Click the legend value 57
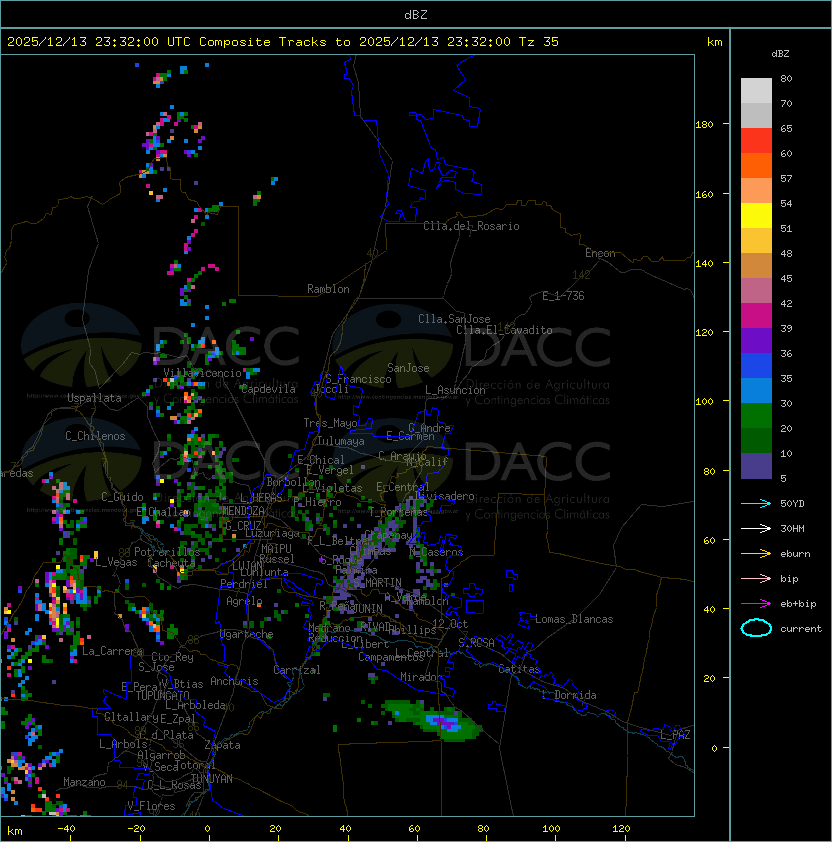This screenshot has width=832, height=842. (x=786, y=178)
